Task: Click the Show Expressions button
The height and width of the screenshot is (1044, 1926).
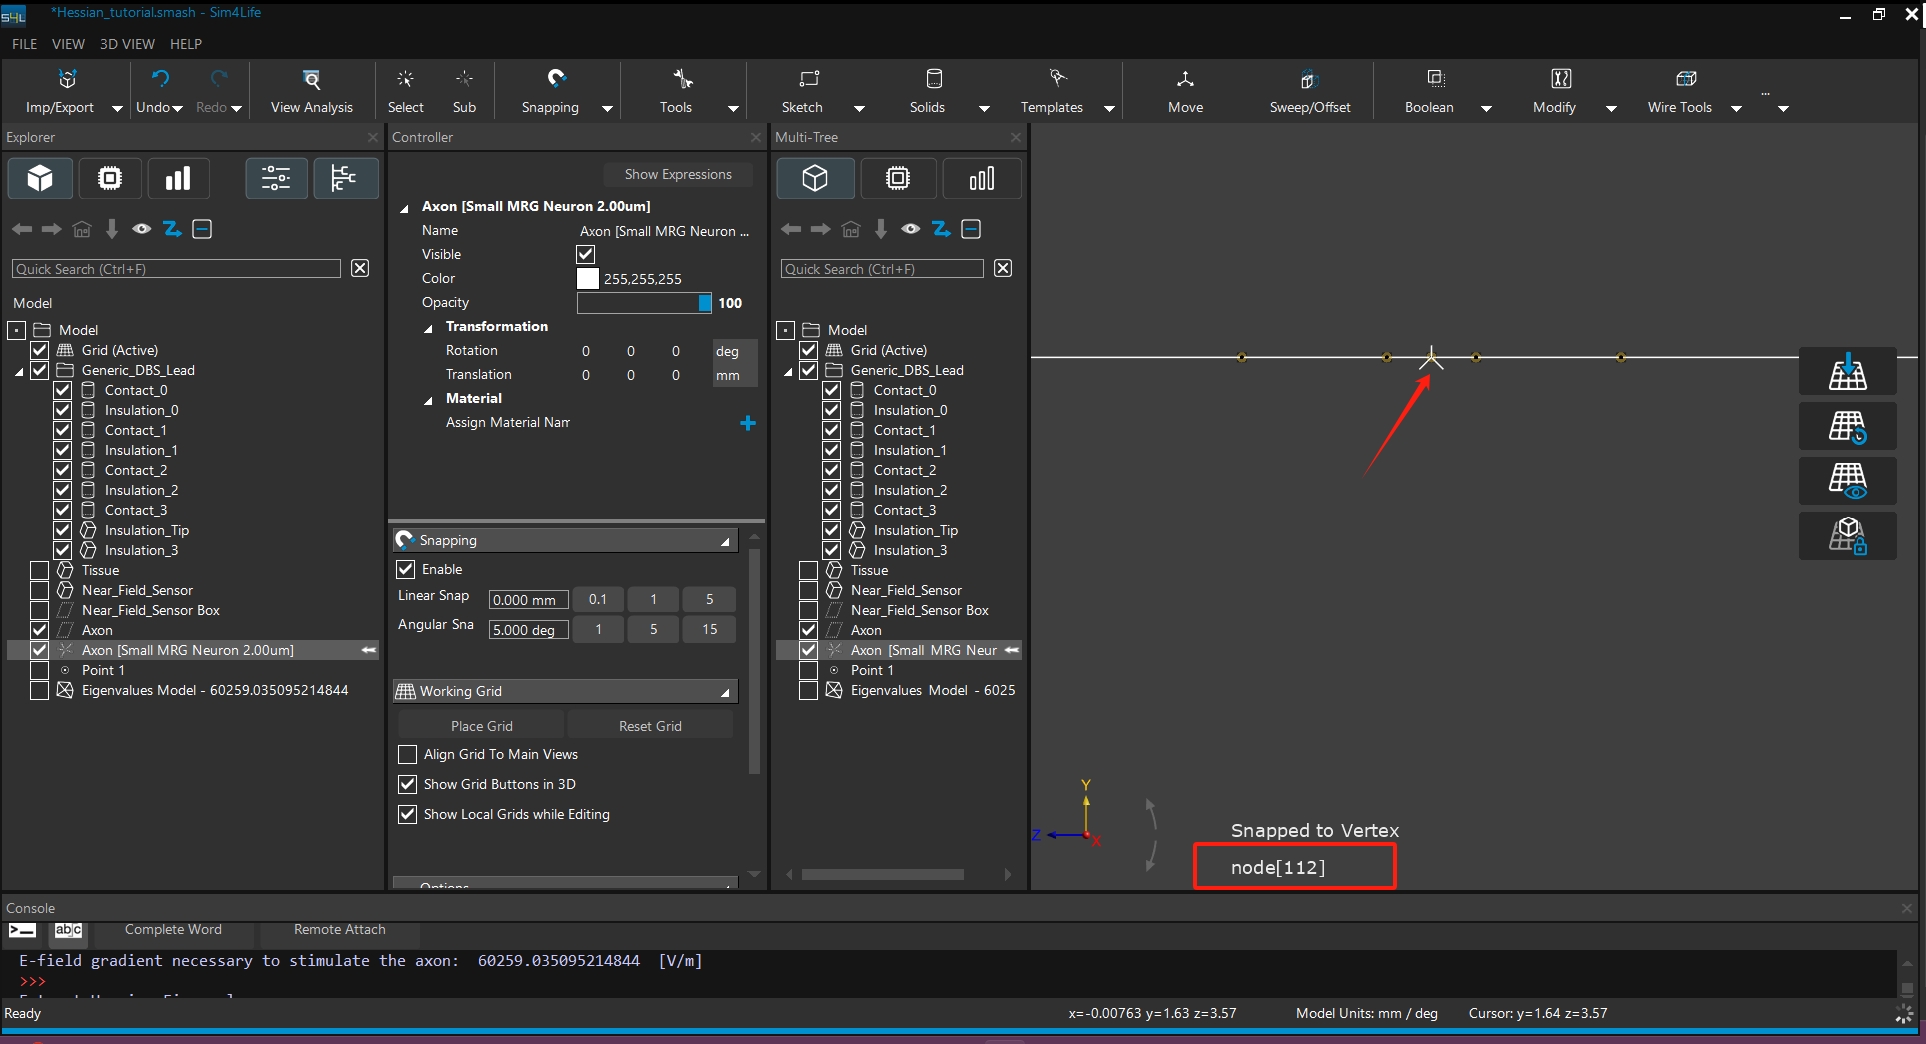Action: pyautogui.click(x=678, y=174)
